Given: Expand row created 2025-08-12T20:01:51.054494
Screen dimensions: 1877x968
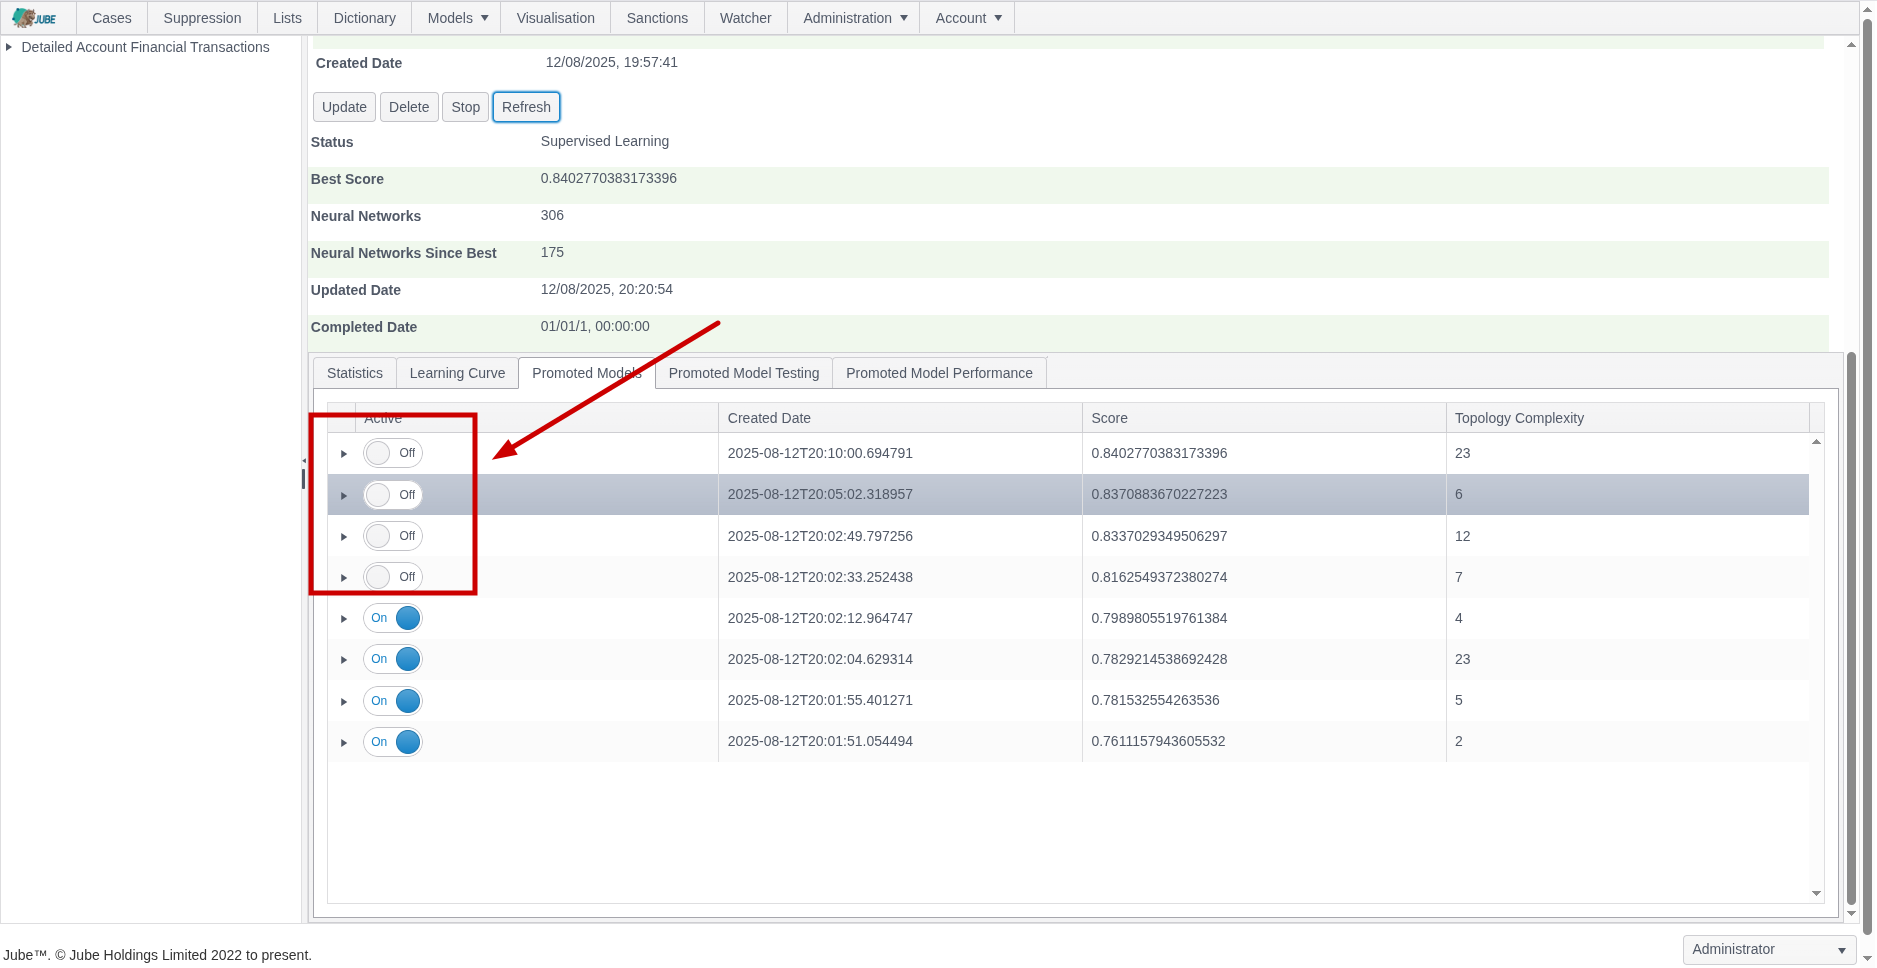Looking at the screenshot, I should [x=343, y=743].
